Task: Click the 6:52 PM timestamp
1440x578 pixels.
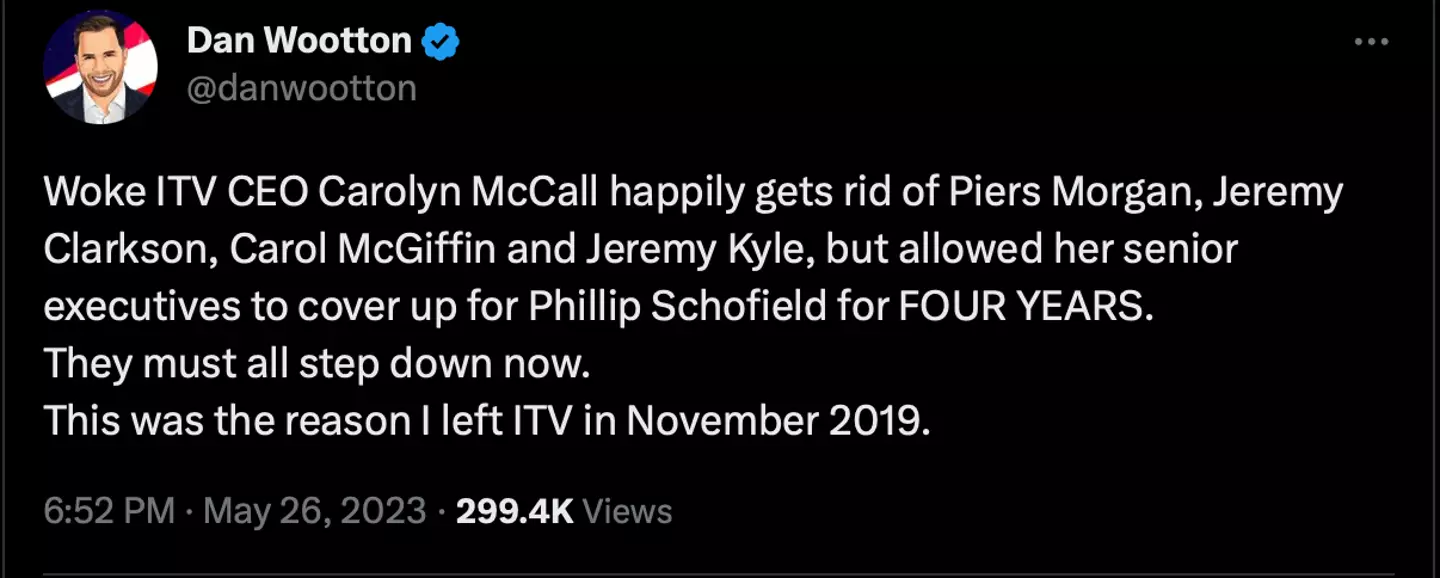Action: click(110, 511)
